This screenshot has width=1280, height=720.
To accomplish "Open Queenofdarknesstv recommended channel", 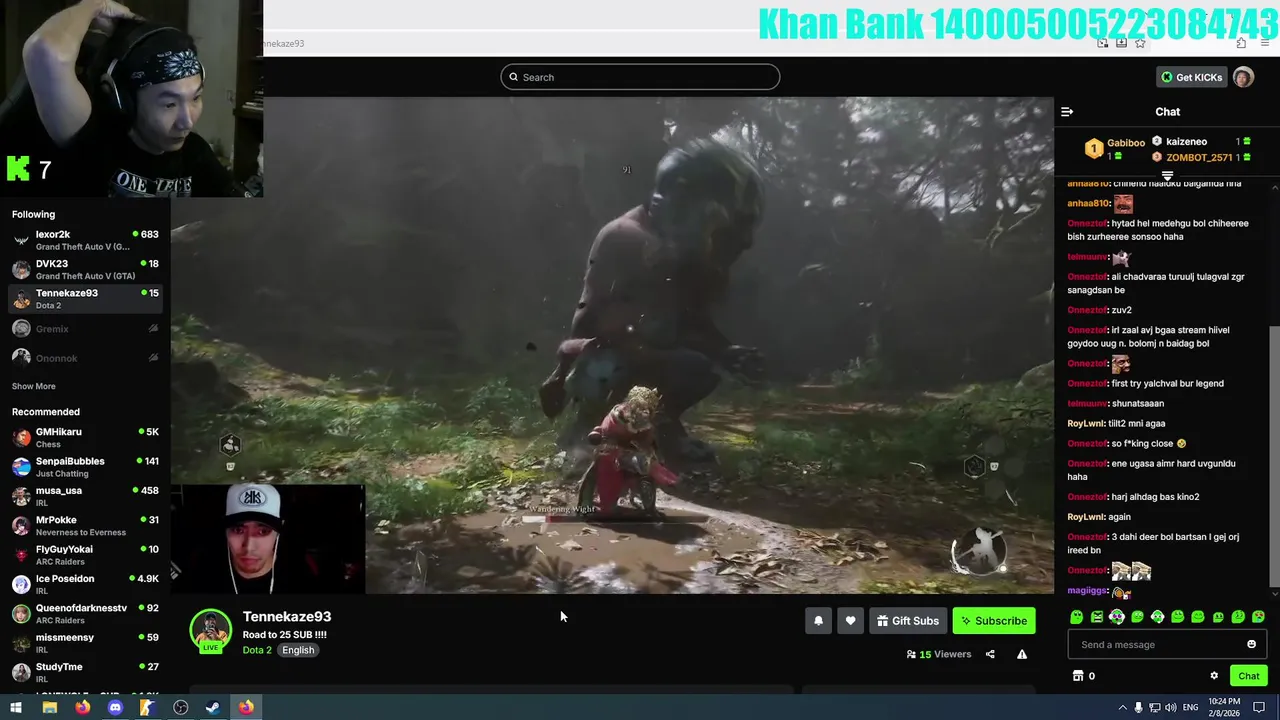I will 85,613.
